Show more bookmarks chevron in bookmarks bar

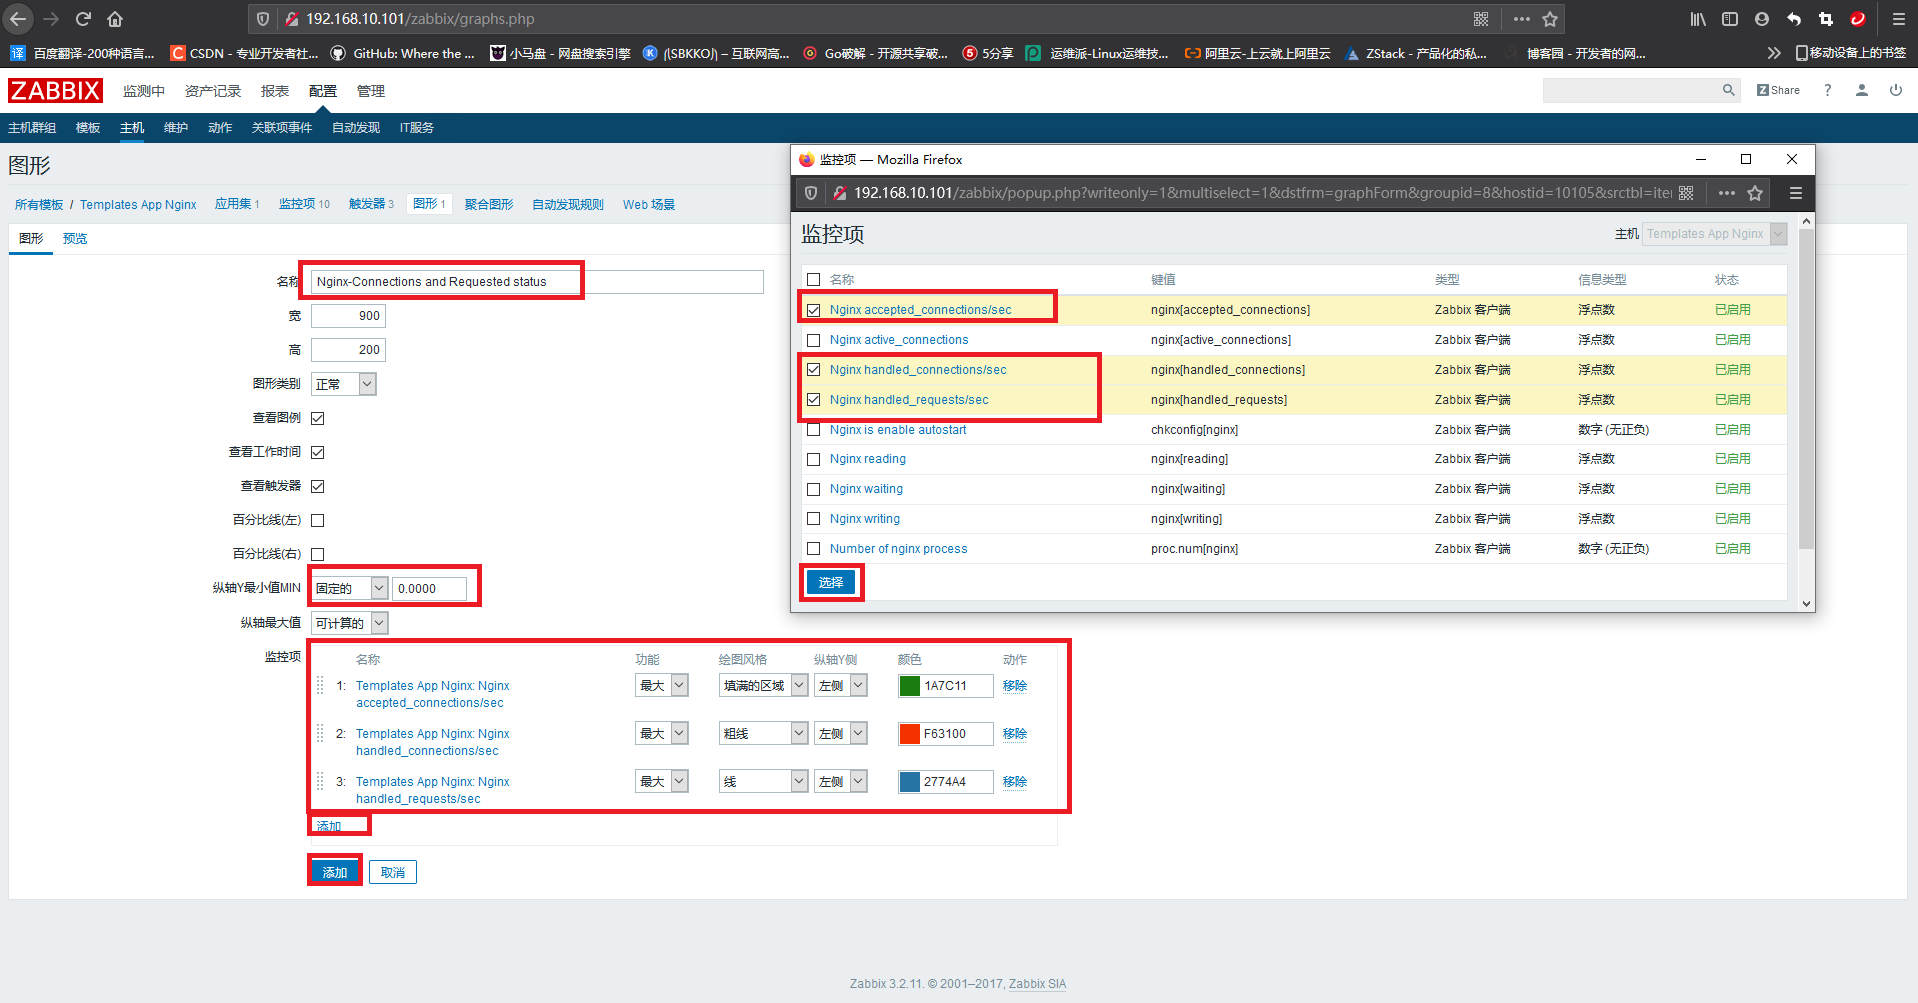[x=1773, y=53]
